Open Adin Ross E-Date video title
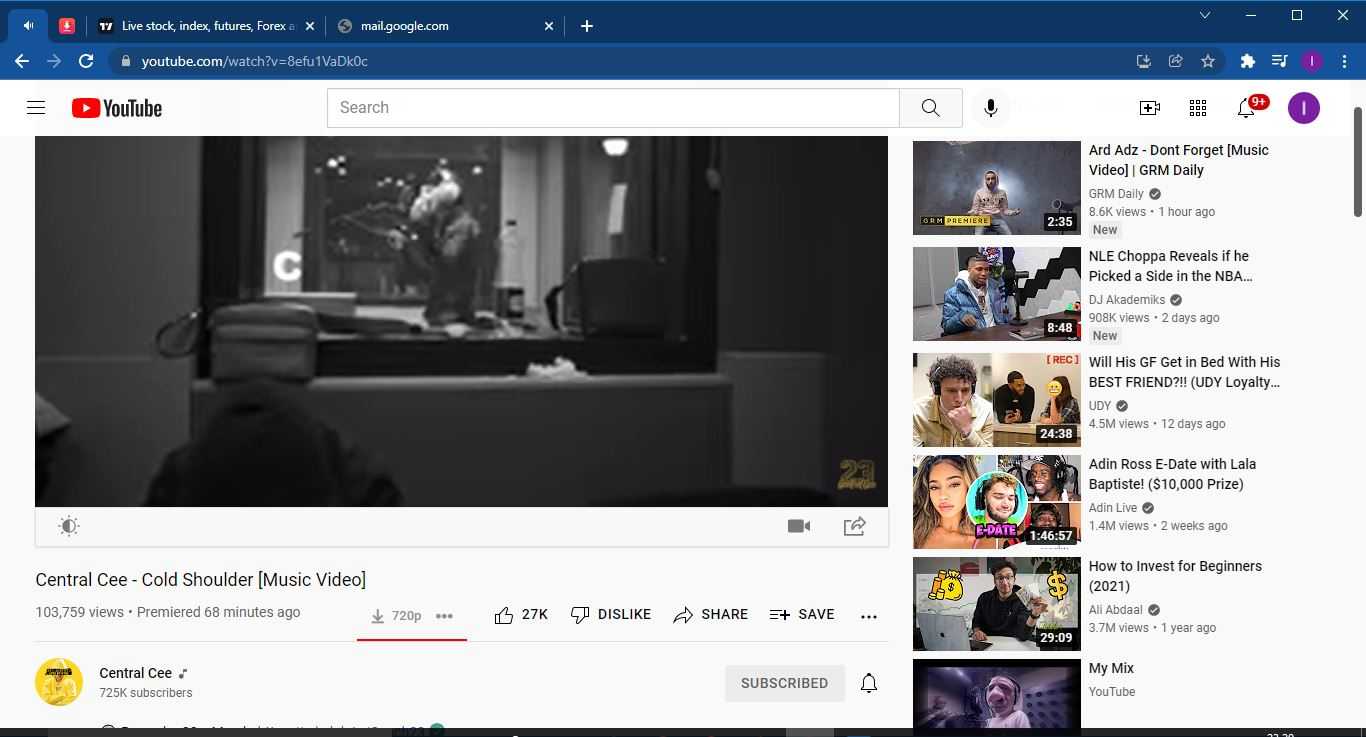This screenshot has width=1366, height=737. (1172, 474)
